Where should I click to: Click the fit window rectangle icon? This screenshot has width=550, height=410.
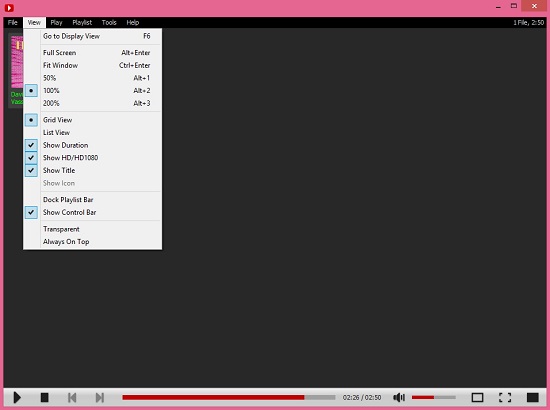477,397
